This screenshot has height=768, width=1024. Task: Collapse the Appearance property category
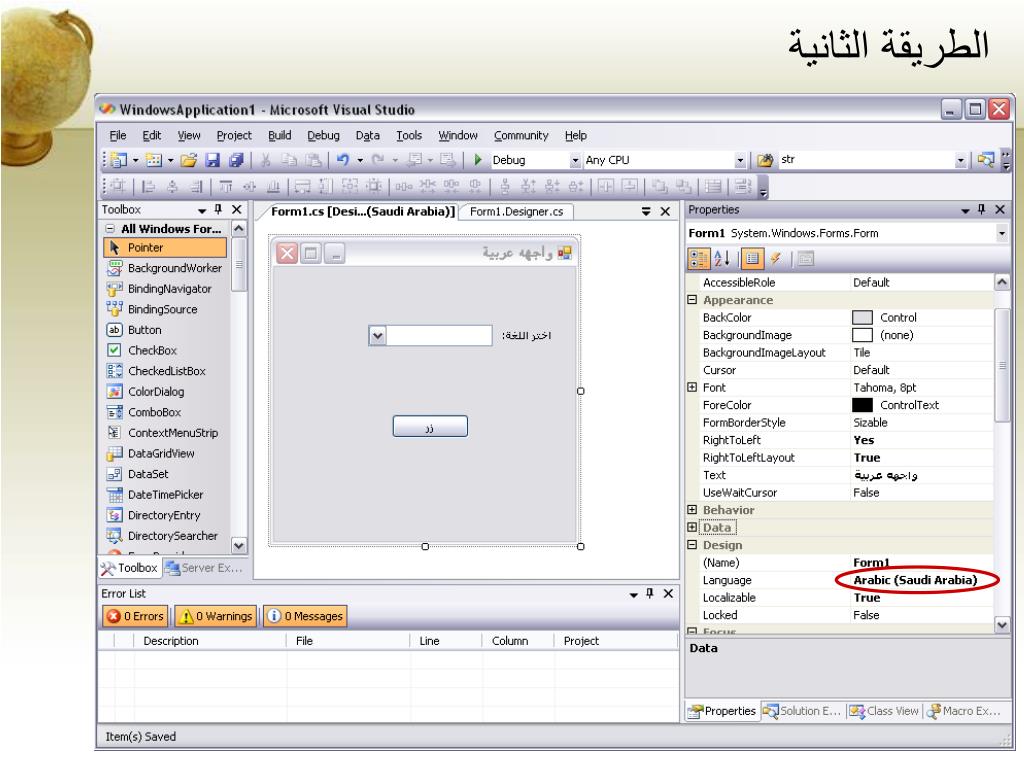click(x=692, y=300)
